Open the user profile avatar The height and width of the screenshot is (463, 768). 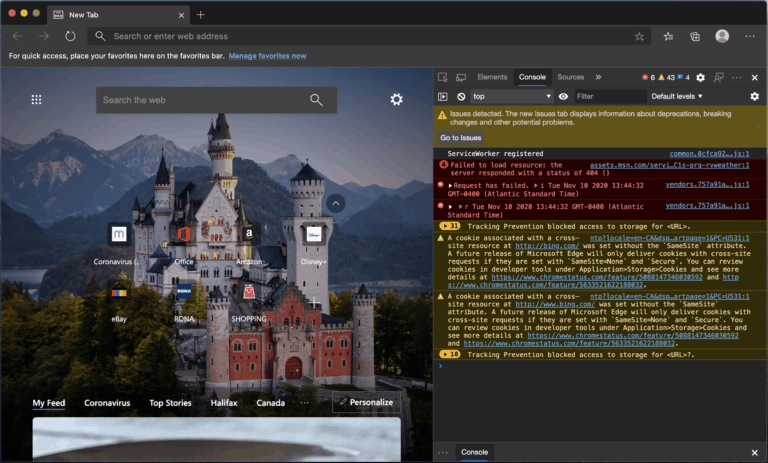[722, 36]
